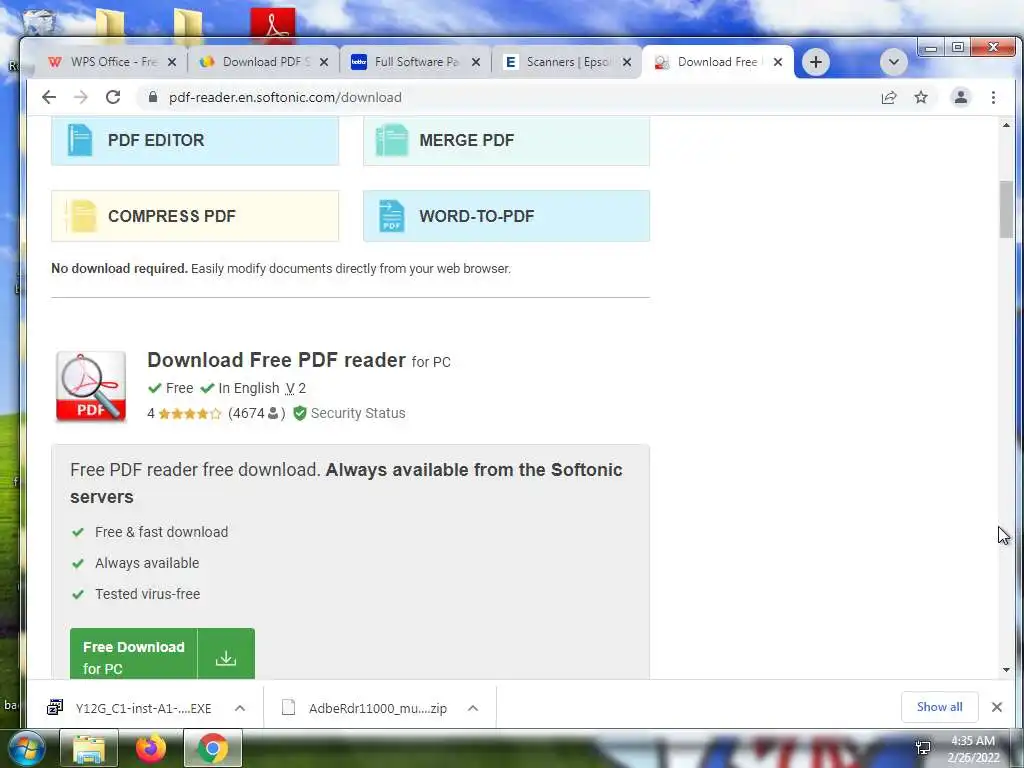This screenshot has width=1024, height=768.
Task: Click the download arrow on green button
Action: point(226,657)
